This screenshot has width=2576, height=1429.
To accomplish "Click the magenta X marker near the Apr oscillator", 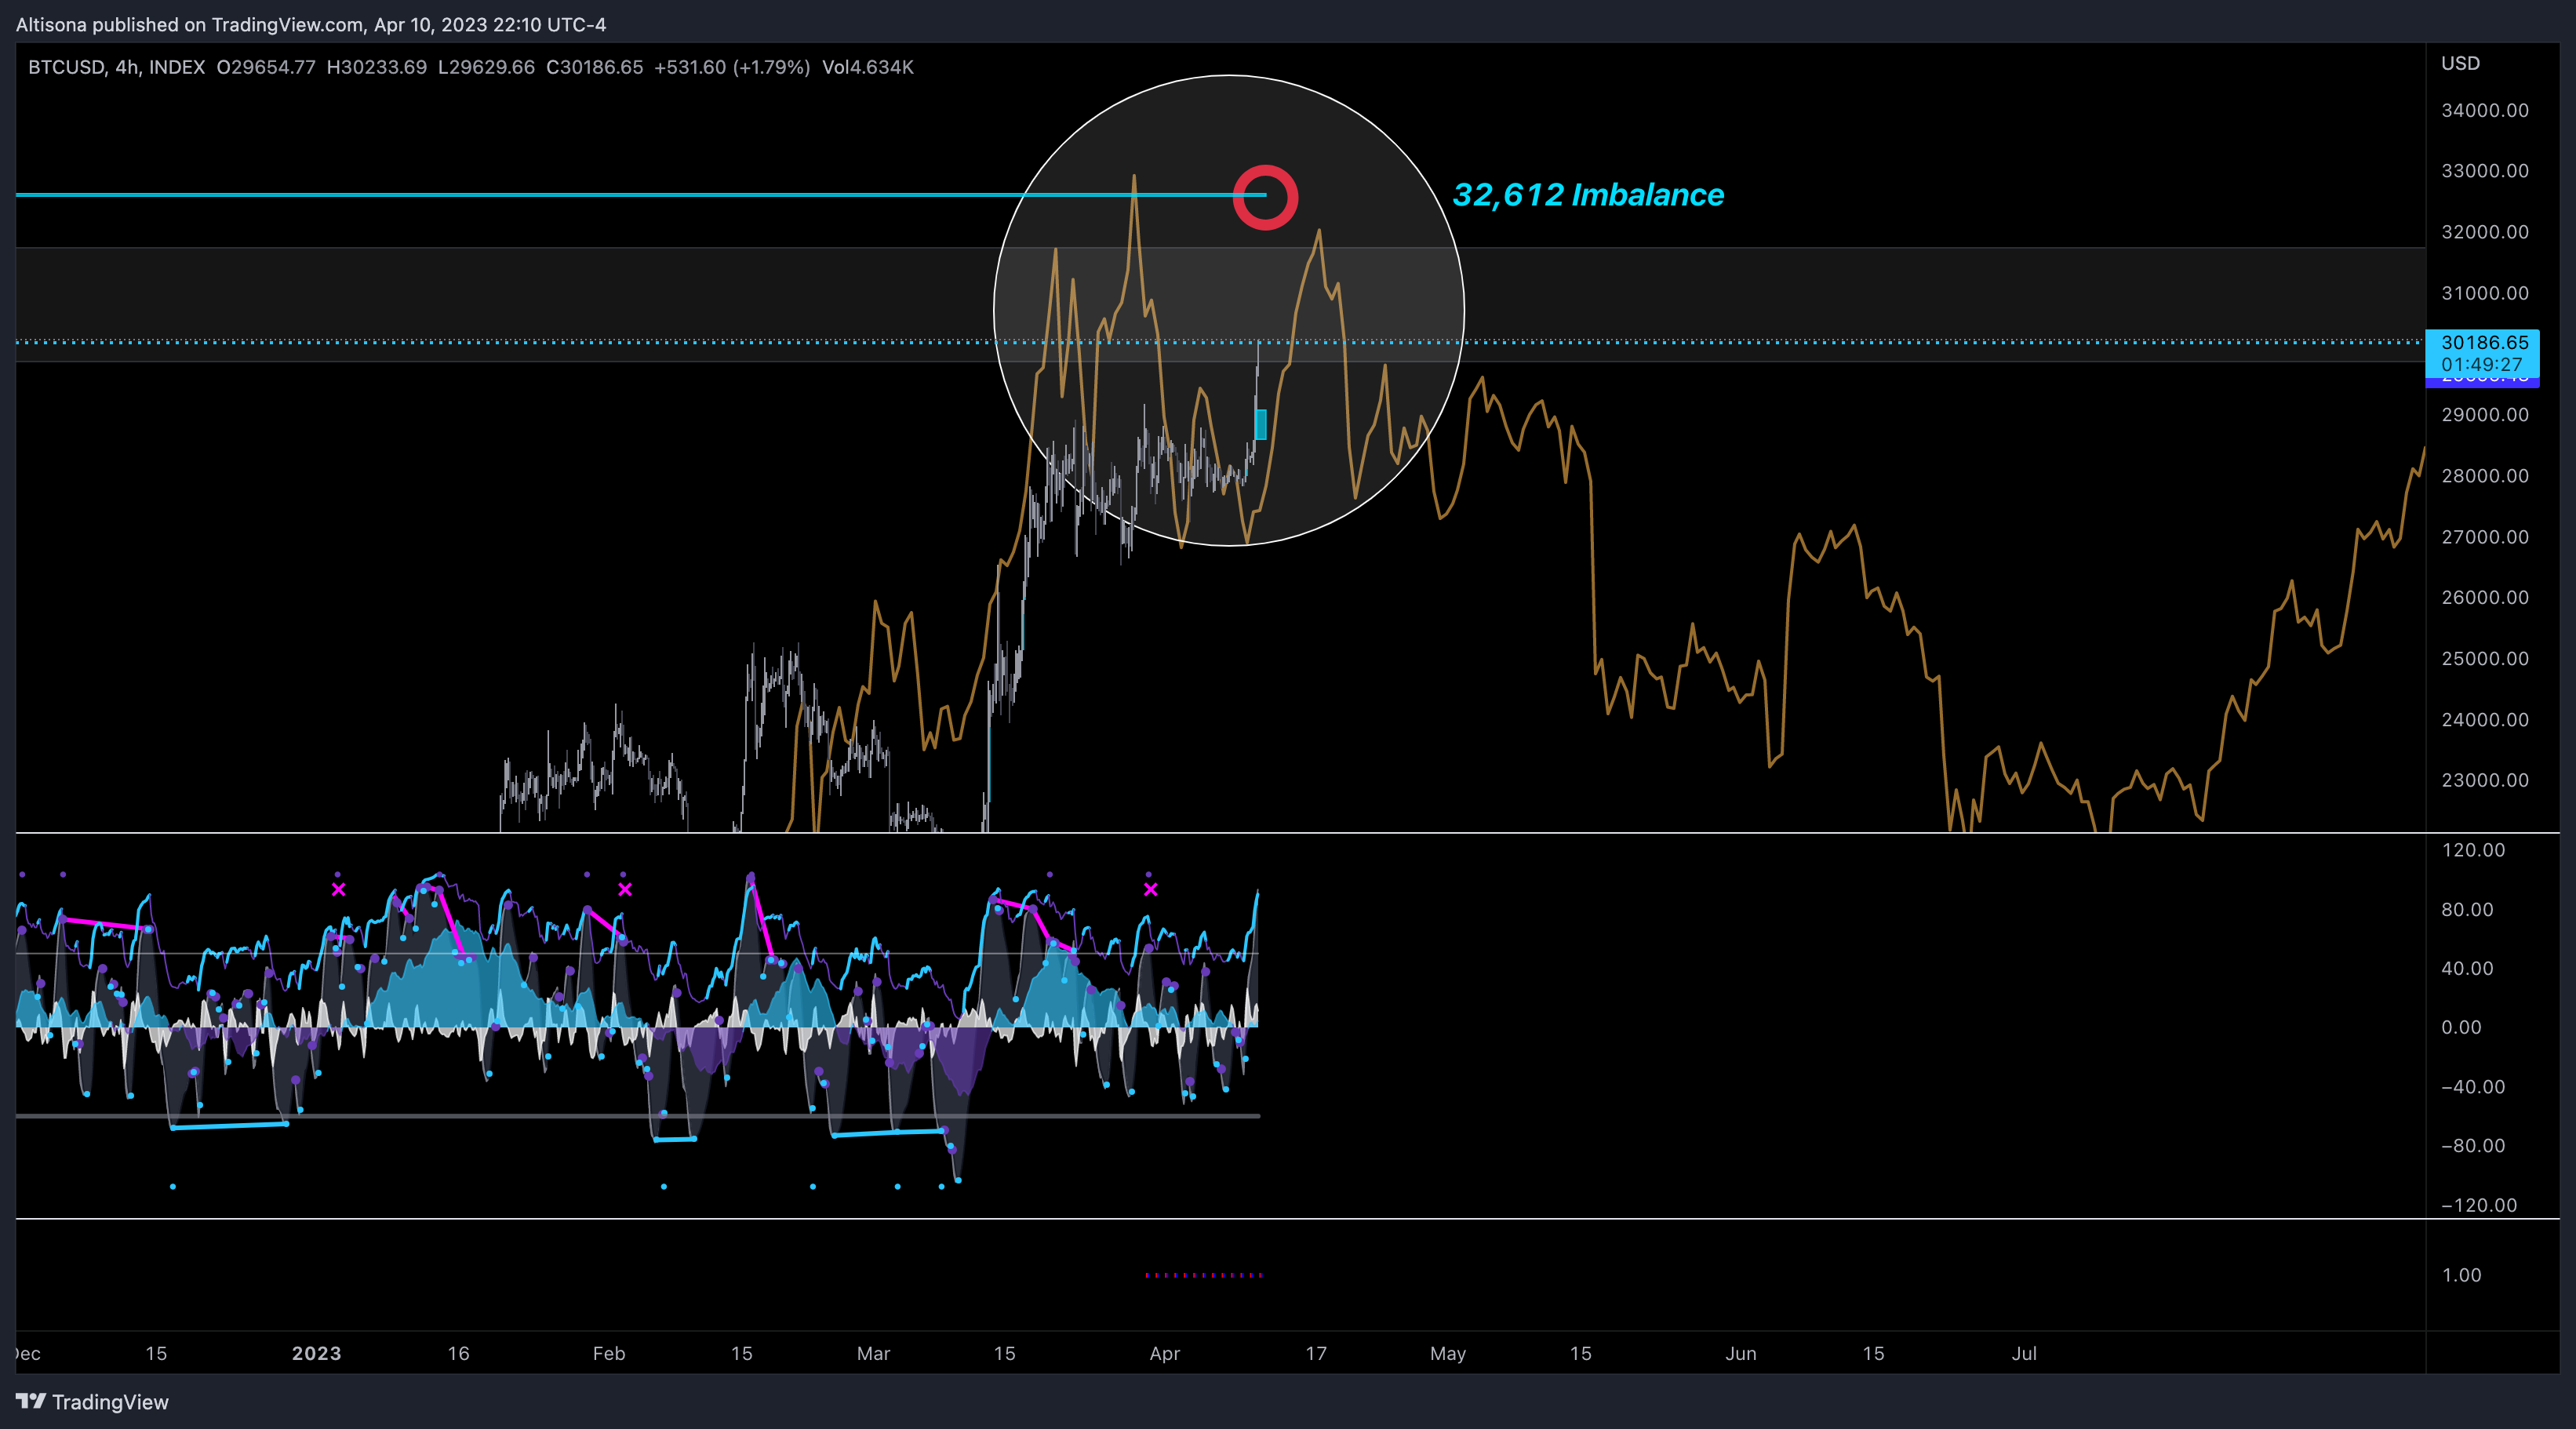I will coord(1151,889).
